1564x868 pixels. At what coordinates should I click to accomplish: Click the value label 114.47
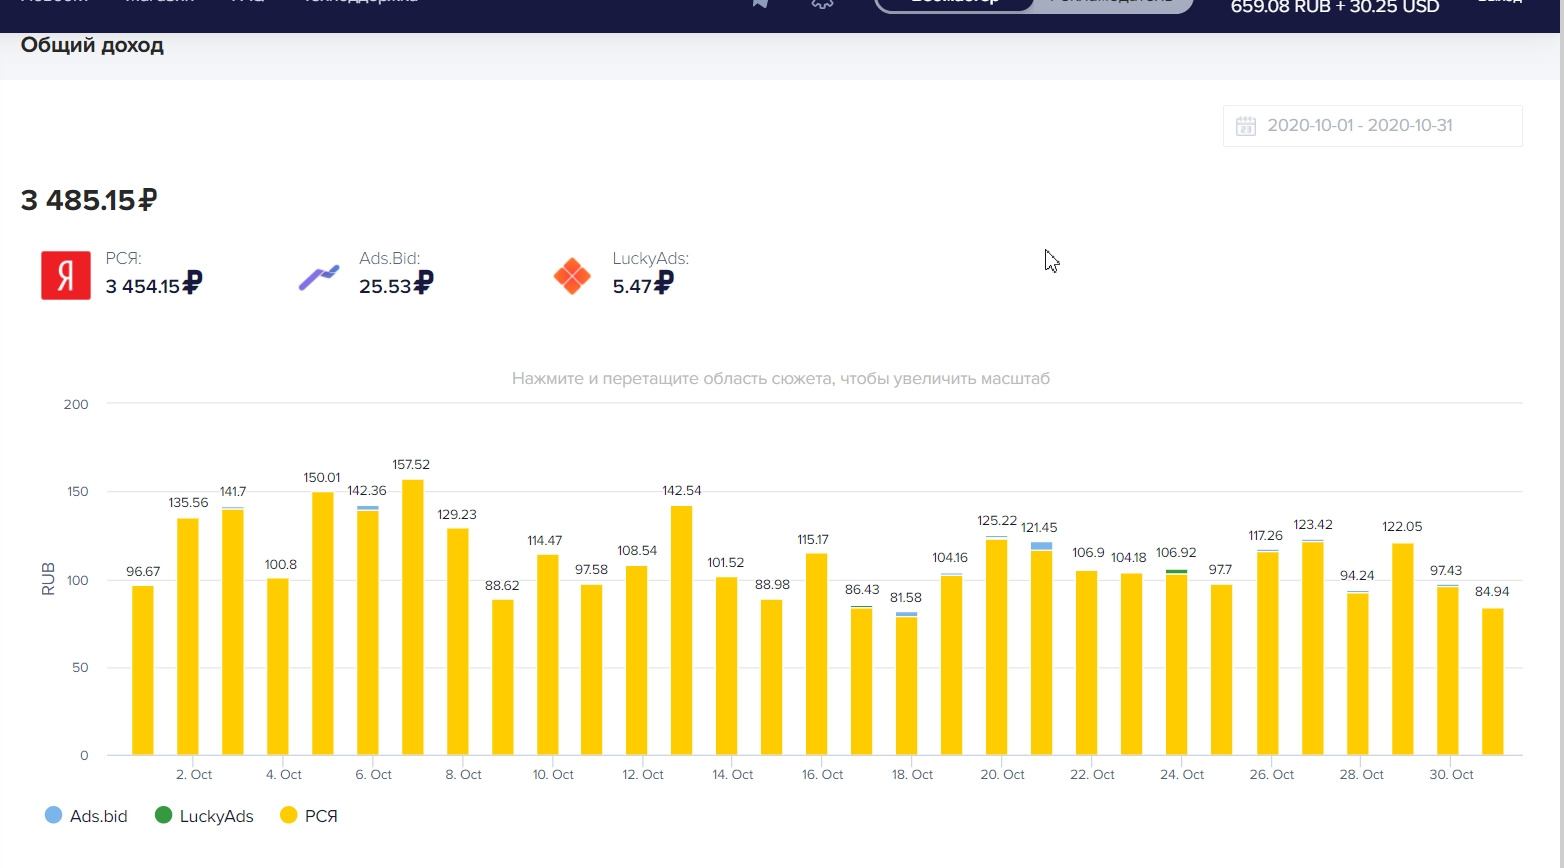pyautogui.click(x=545, y=541)
